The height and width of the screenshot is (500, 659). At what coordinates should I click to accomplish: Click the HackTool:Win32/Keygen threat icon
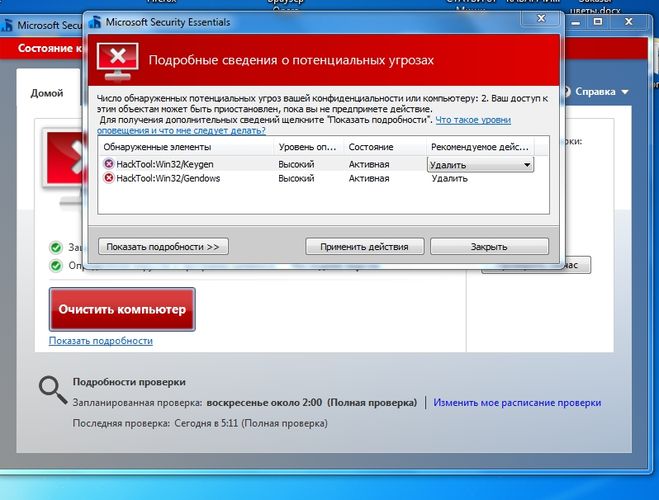click(x=109, y=164)
